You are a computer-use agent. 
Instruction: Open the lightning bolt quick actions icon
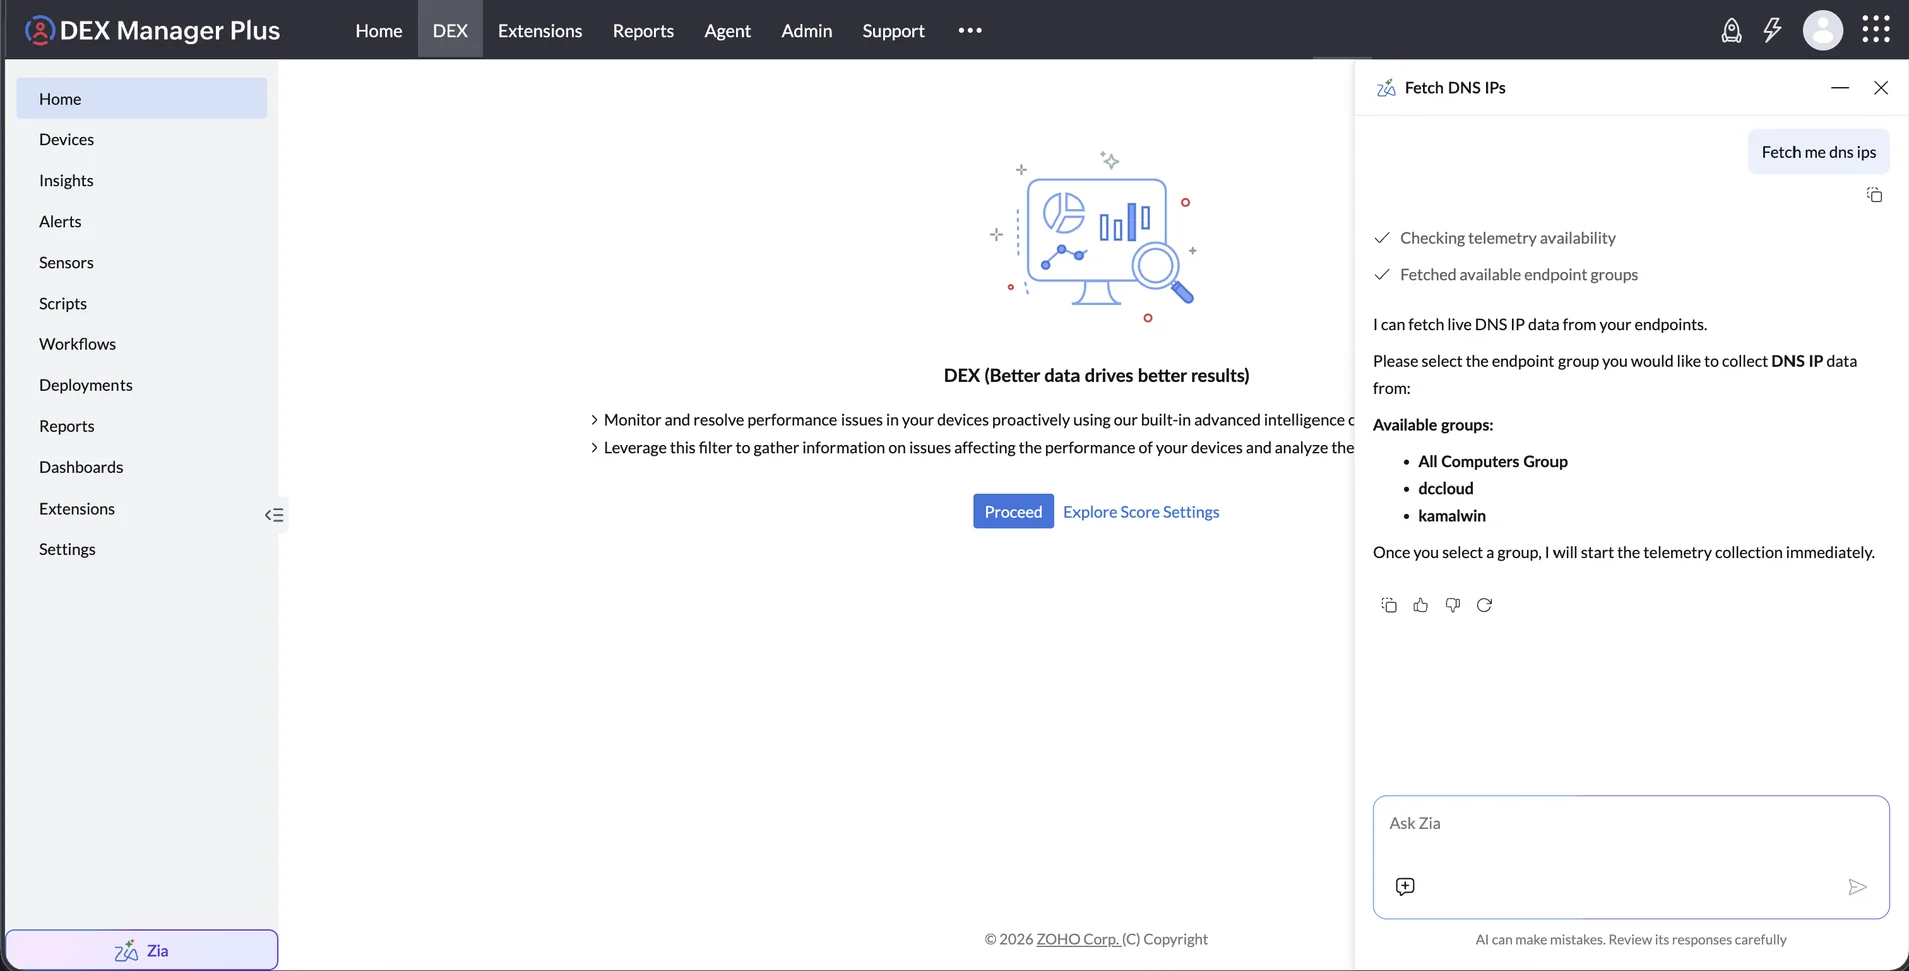(1772, 30)
